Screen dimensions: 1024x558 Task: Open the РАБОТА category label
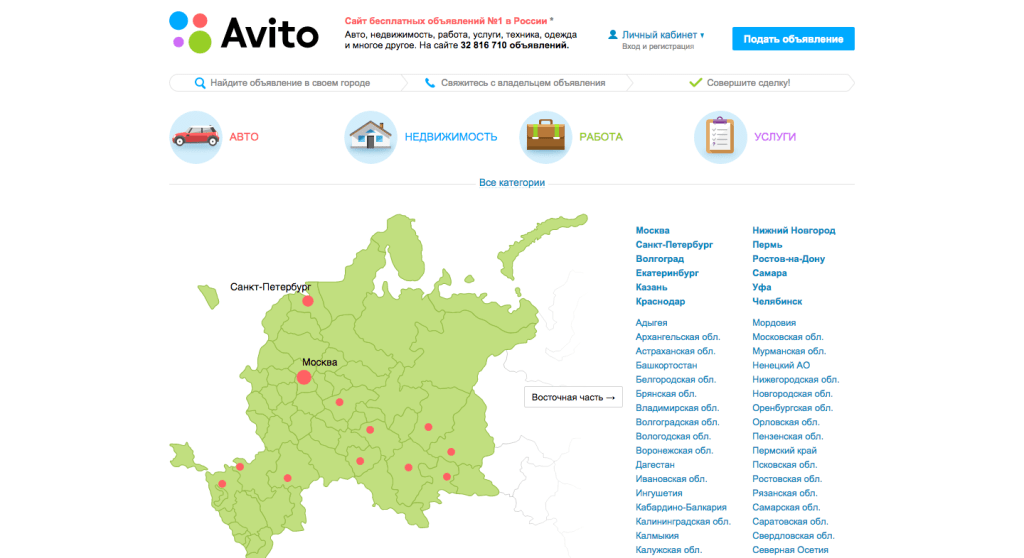(601, 137)
